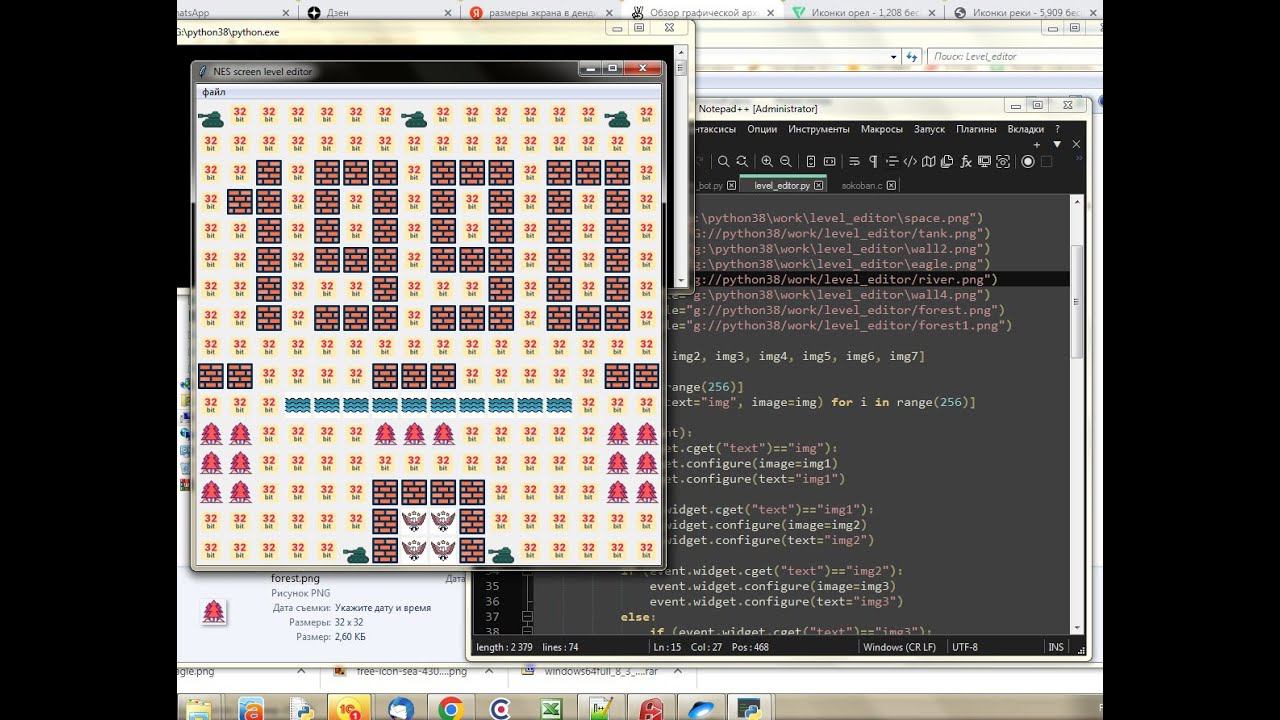This screenshot has height=720, width=1280.
Task: Start macro recording with the record icon
Action: click(1027, 161)
